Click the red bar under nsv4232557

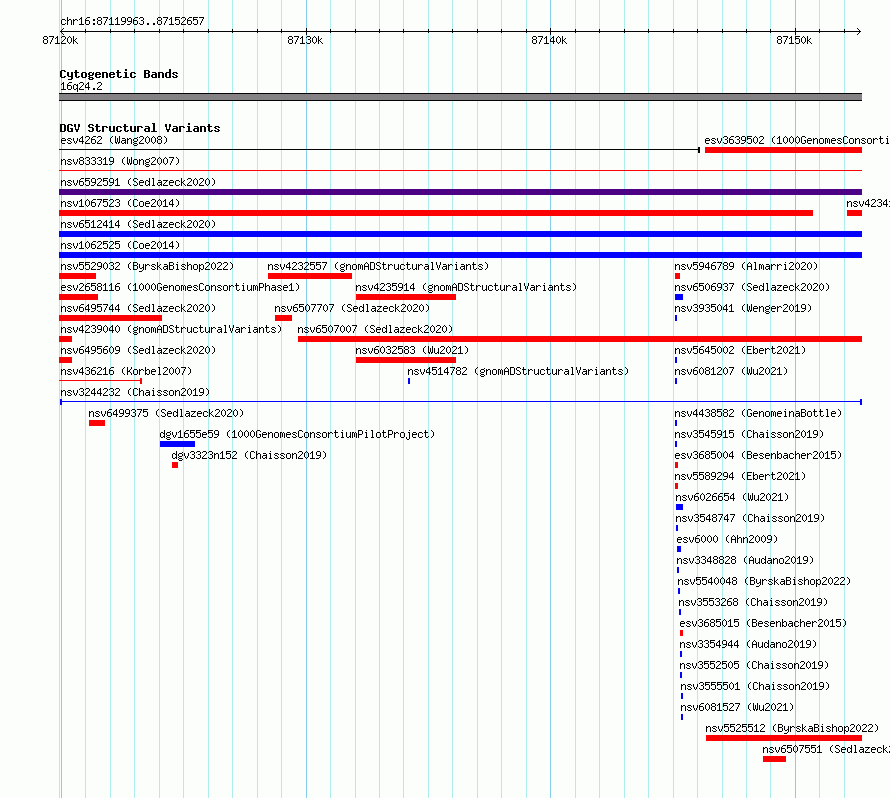[310, 276]
